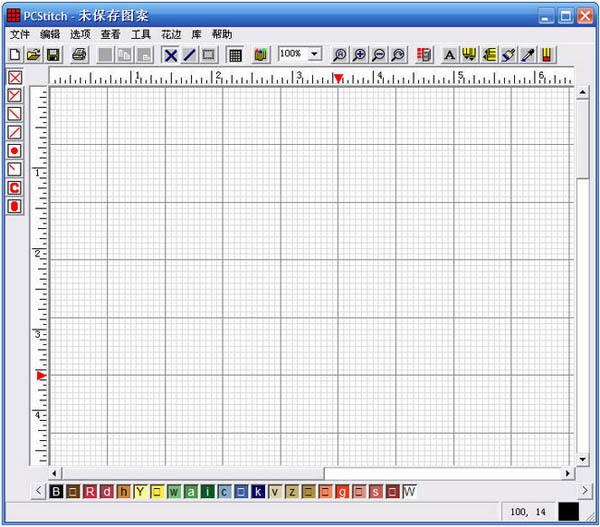Click the greyed-out paste icon in the toolbar

click(144, 55)
